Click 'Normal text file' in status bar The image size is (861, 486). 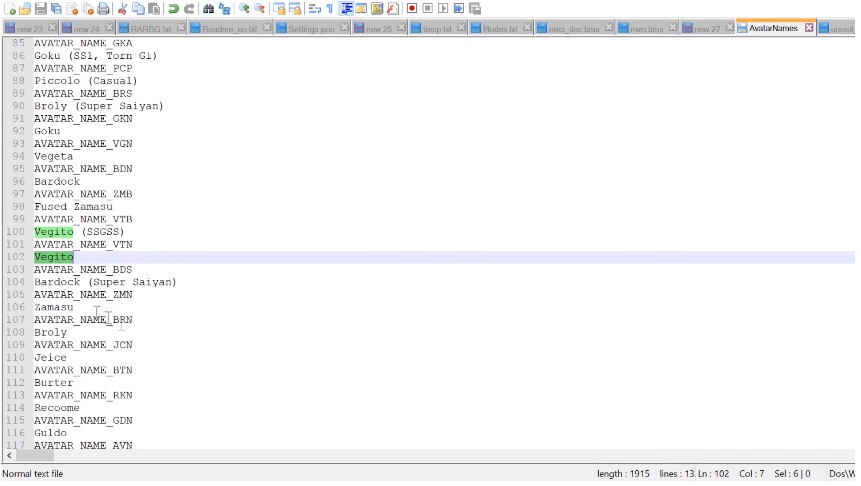[32, 474]
